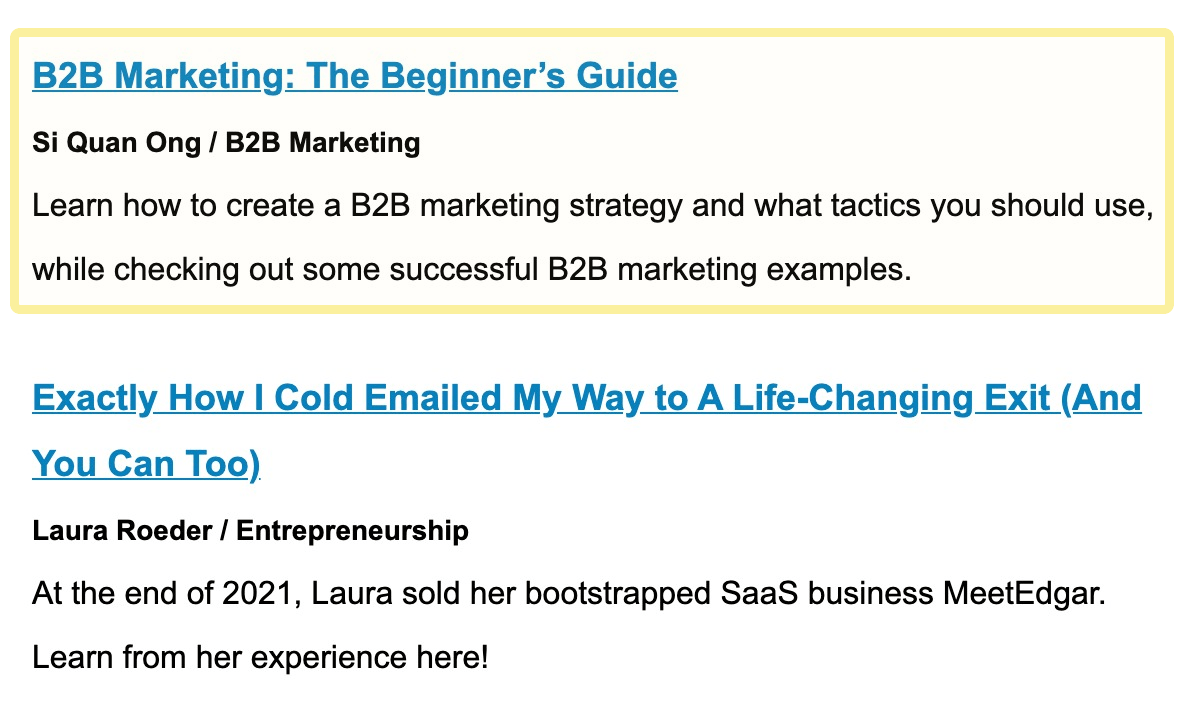Click the word 'Life-Changing' in second headline
This screenshot has height=714, width=1198.
pyautogui.click(x=853, y=398)
